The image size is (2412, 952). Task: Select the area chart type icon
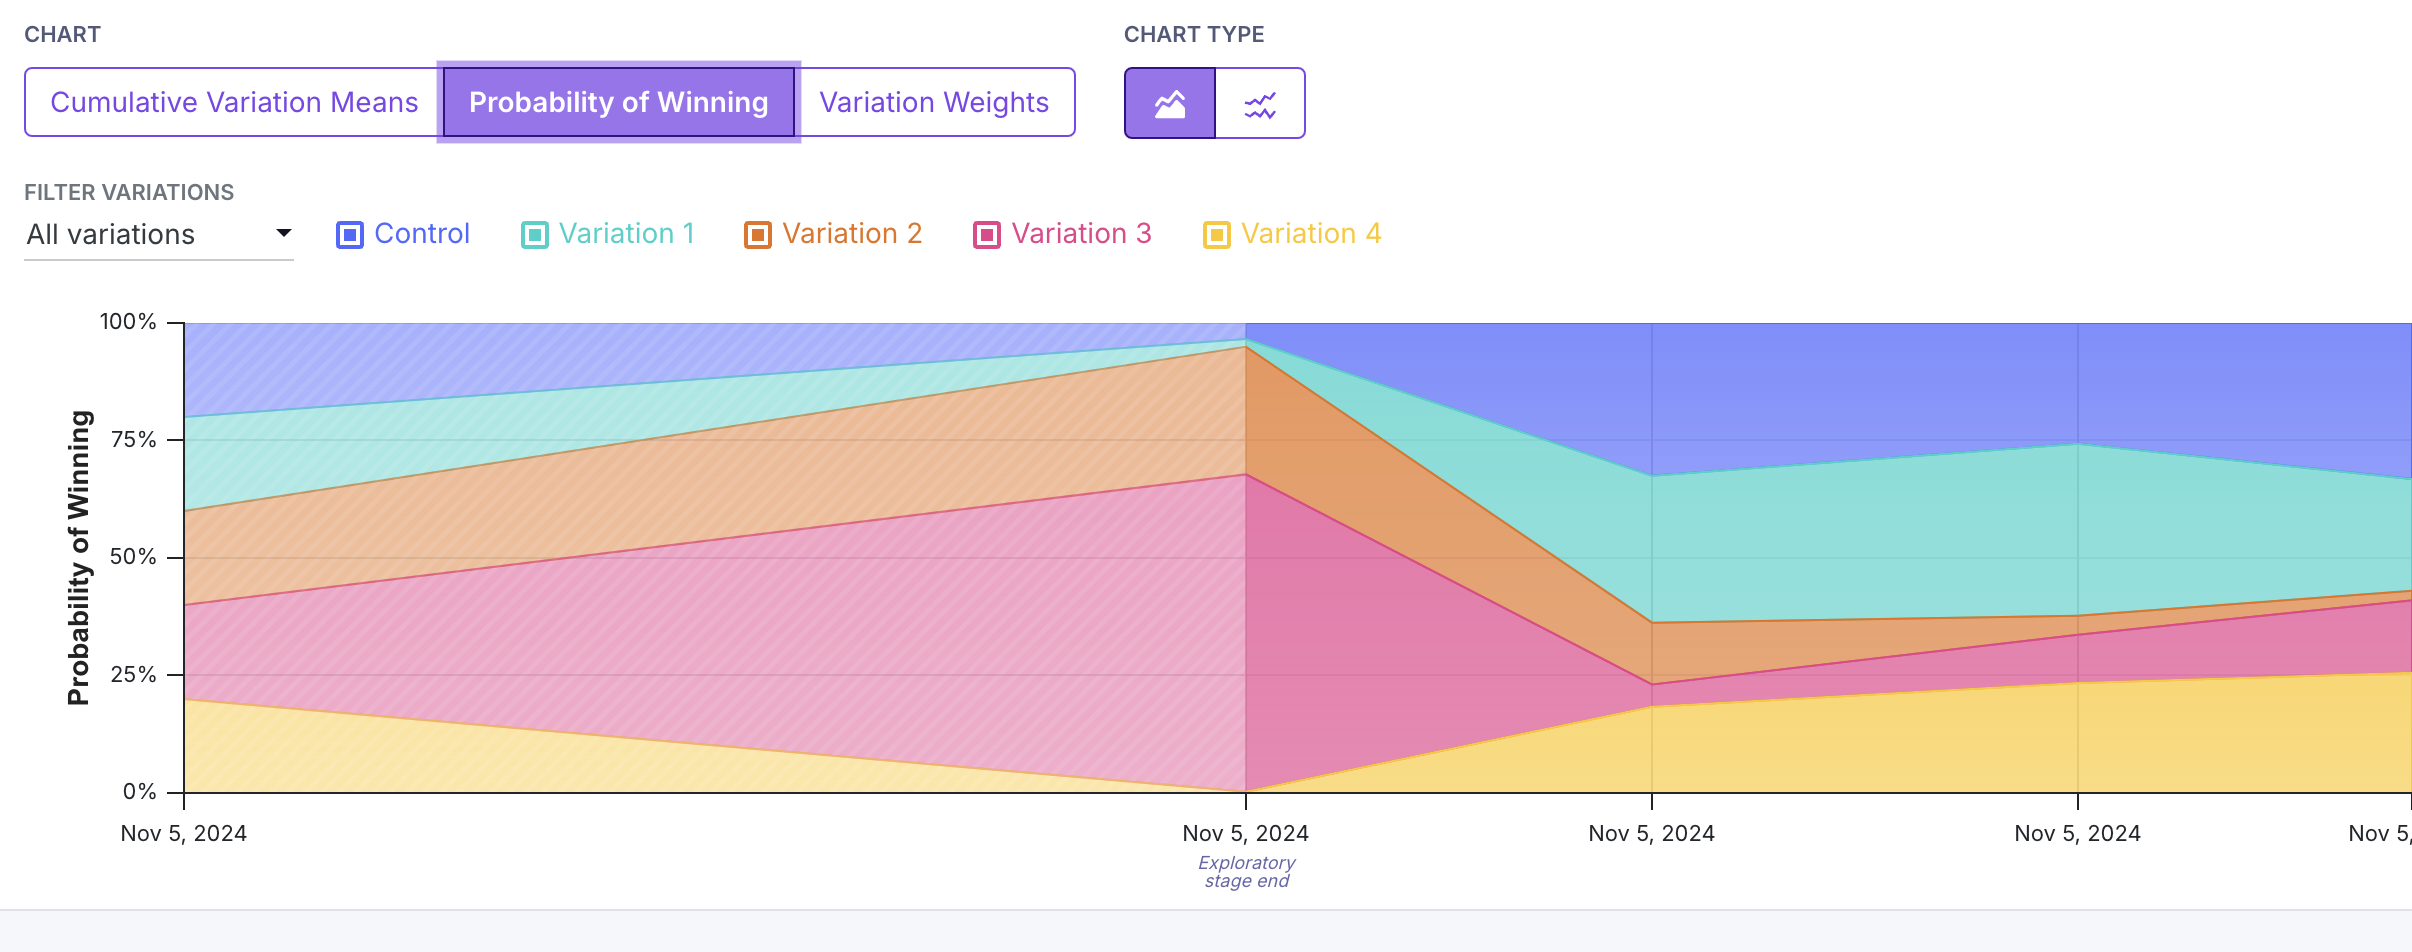(1170, 103)
